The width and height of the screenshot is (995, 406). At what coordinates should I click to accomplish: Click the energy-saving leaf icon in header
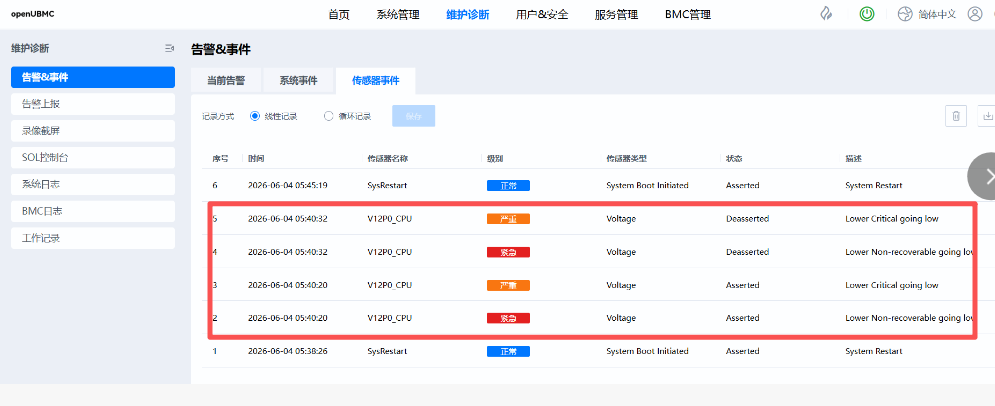pos(826,15)
